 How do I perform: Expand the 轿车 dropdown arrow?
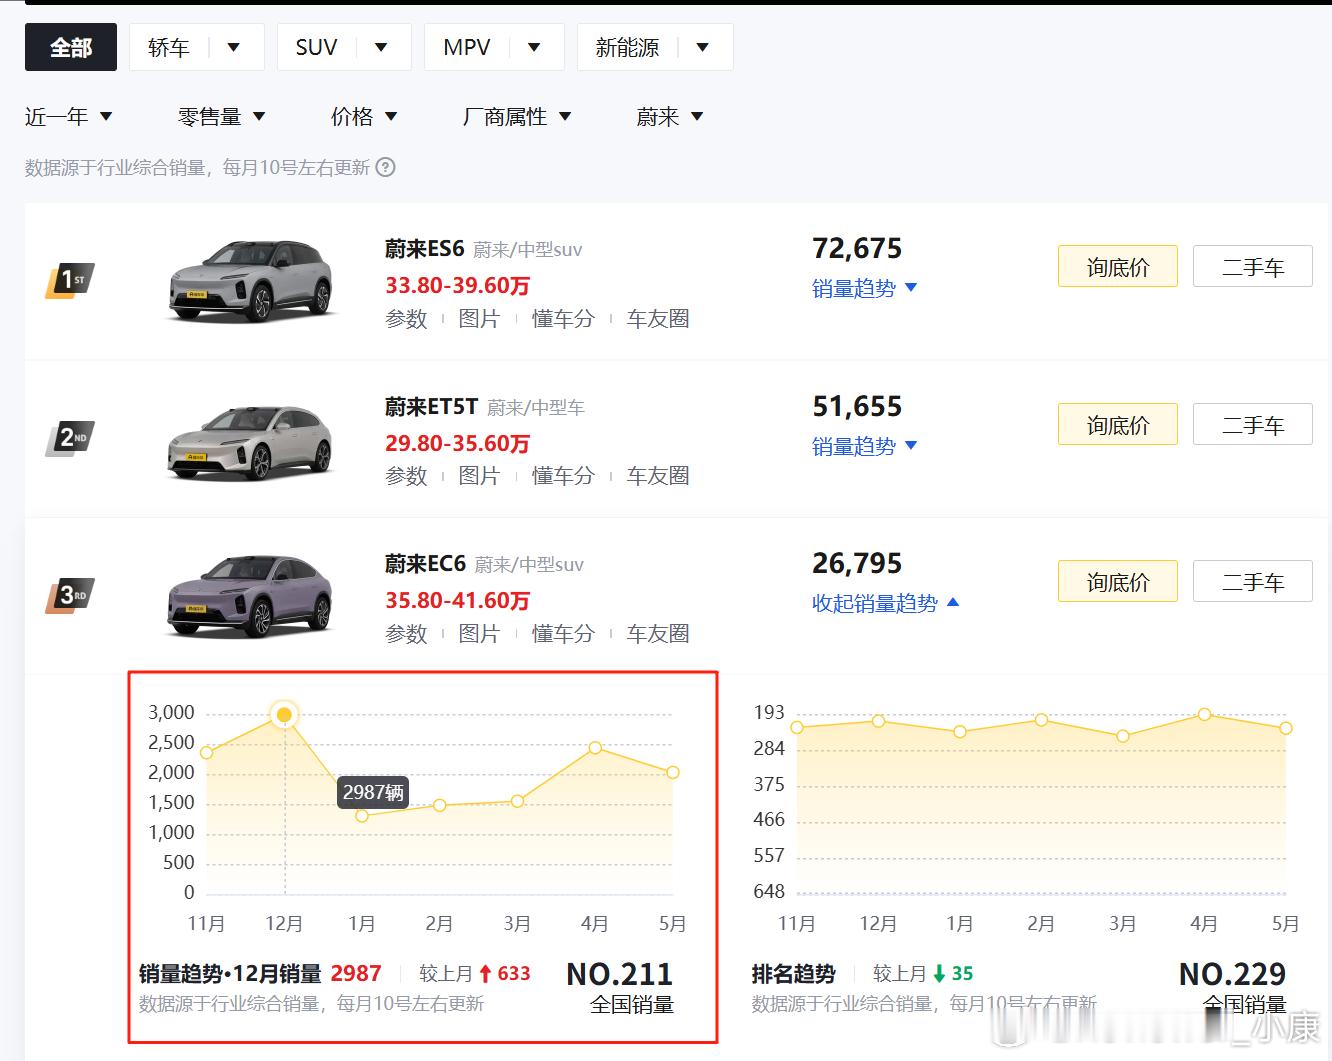[x=233, y=47]
